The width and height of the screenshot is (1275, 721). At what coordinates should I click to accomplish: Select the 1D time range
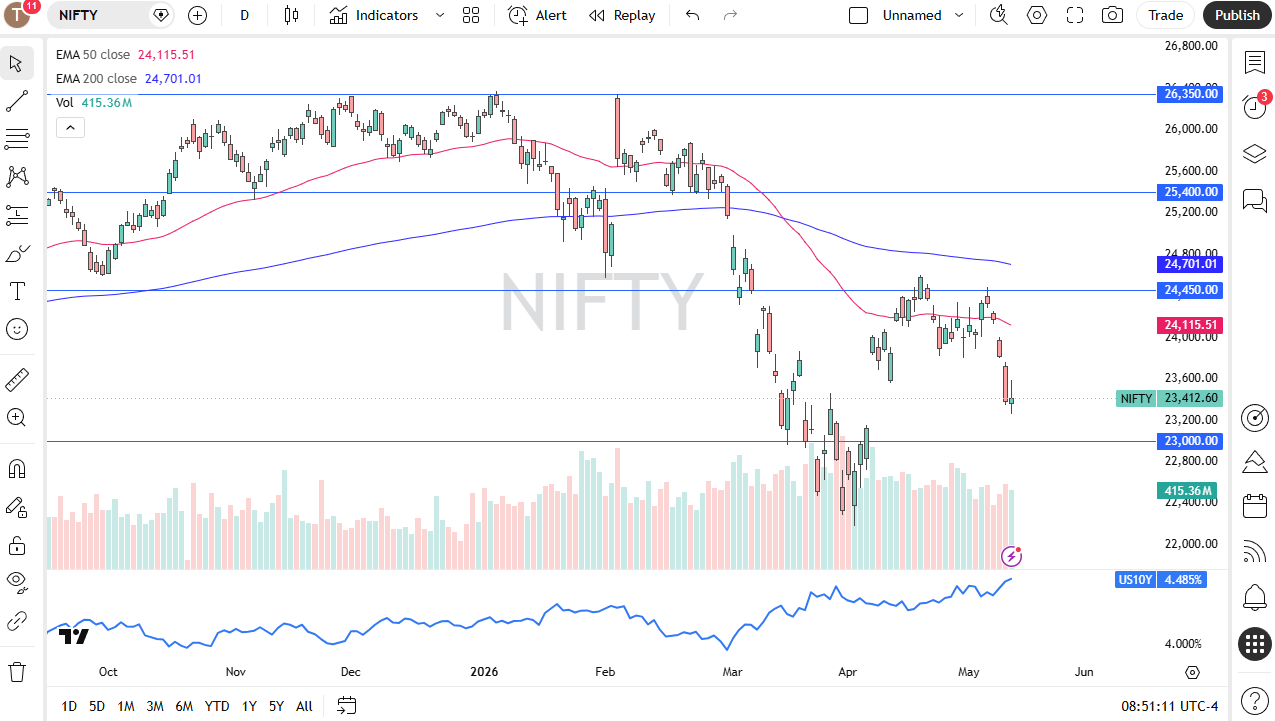69,706
